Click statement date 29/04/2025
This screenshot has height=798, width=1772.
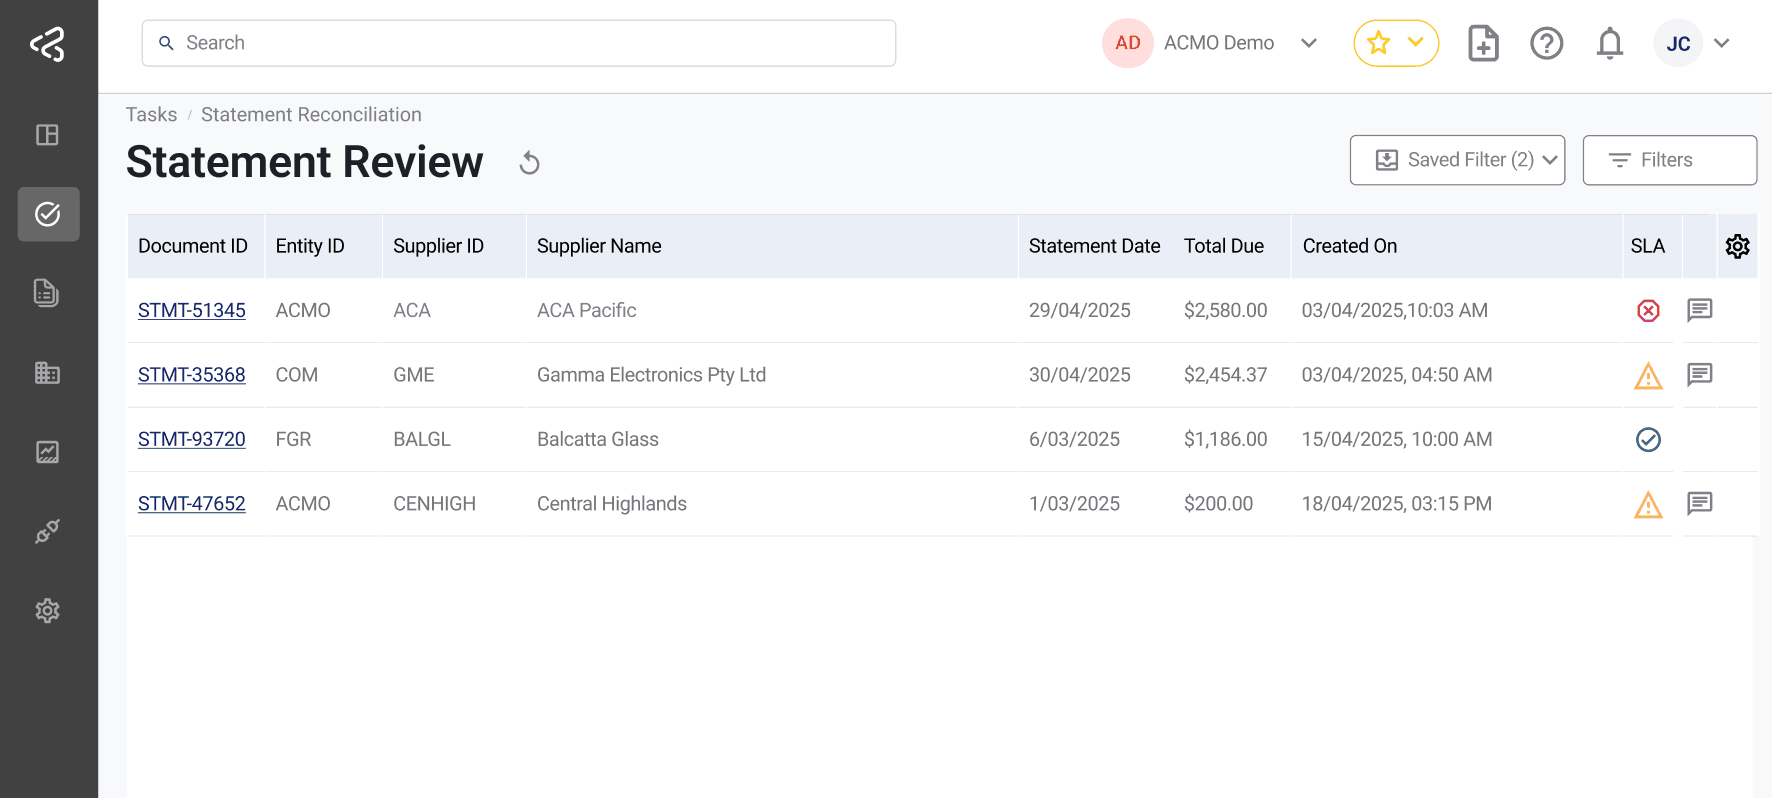1080,310
